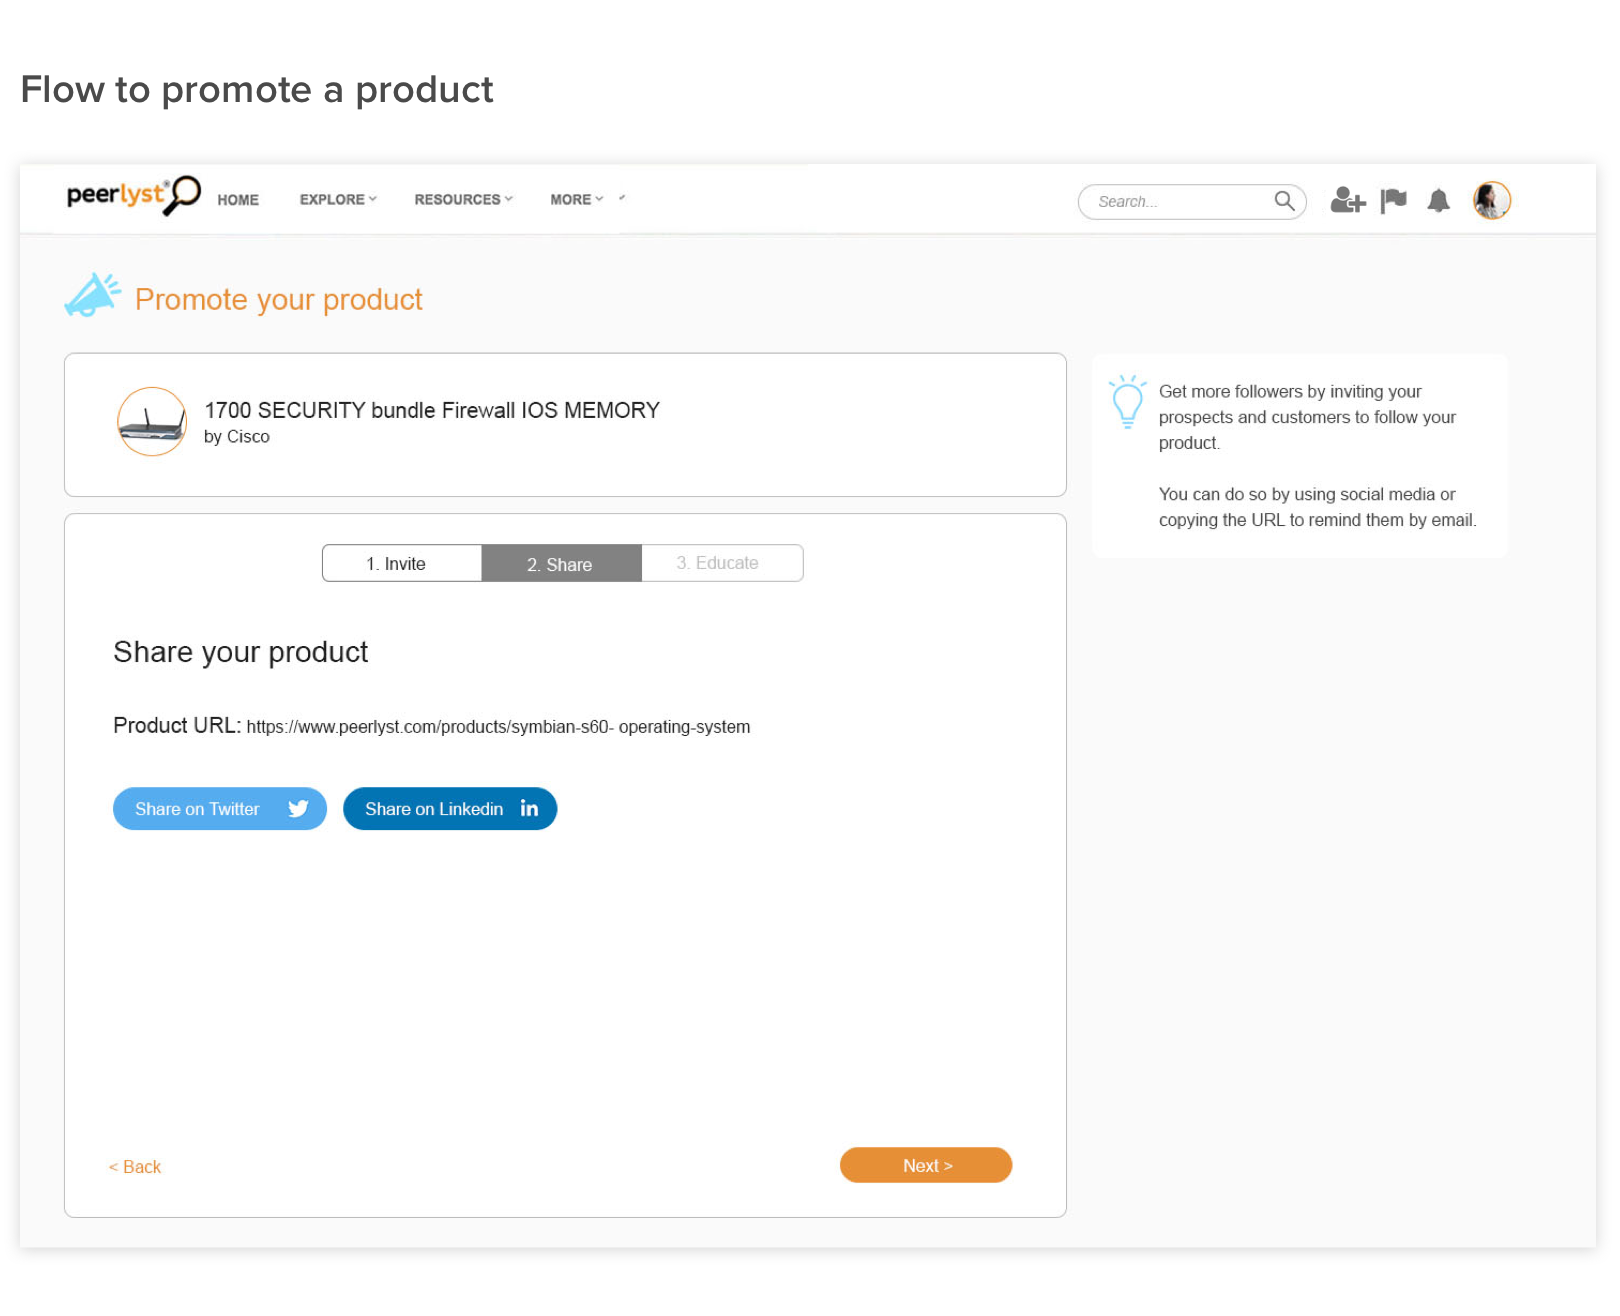The image size is (1620, 1316).
Task: Click the Twitter bird icon
Action: (x=298, y=809)
